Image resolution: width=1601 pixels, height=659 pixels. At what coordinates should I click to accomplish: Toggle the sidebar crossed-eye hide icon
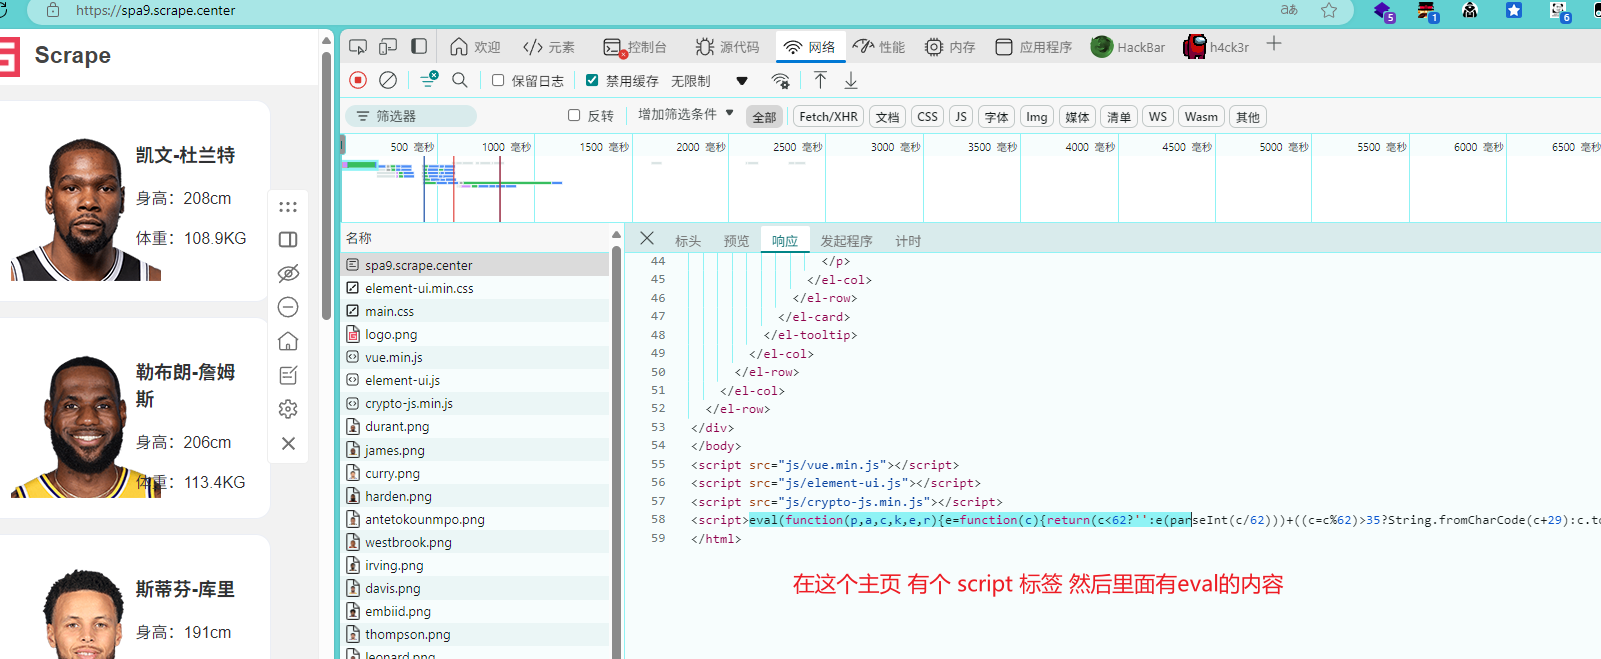coord(288,273)
